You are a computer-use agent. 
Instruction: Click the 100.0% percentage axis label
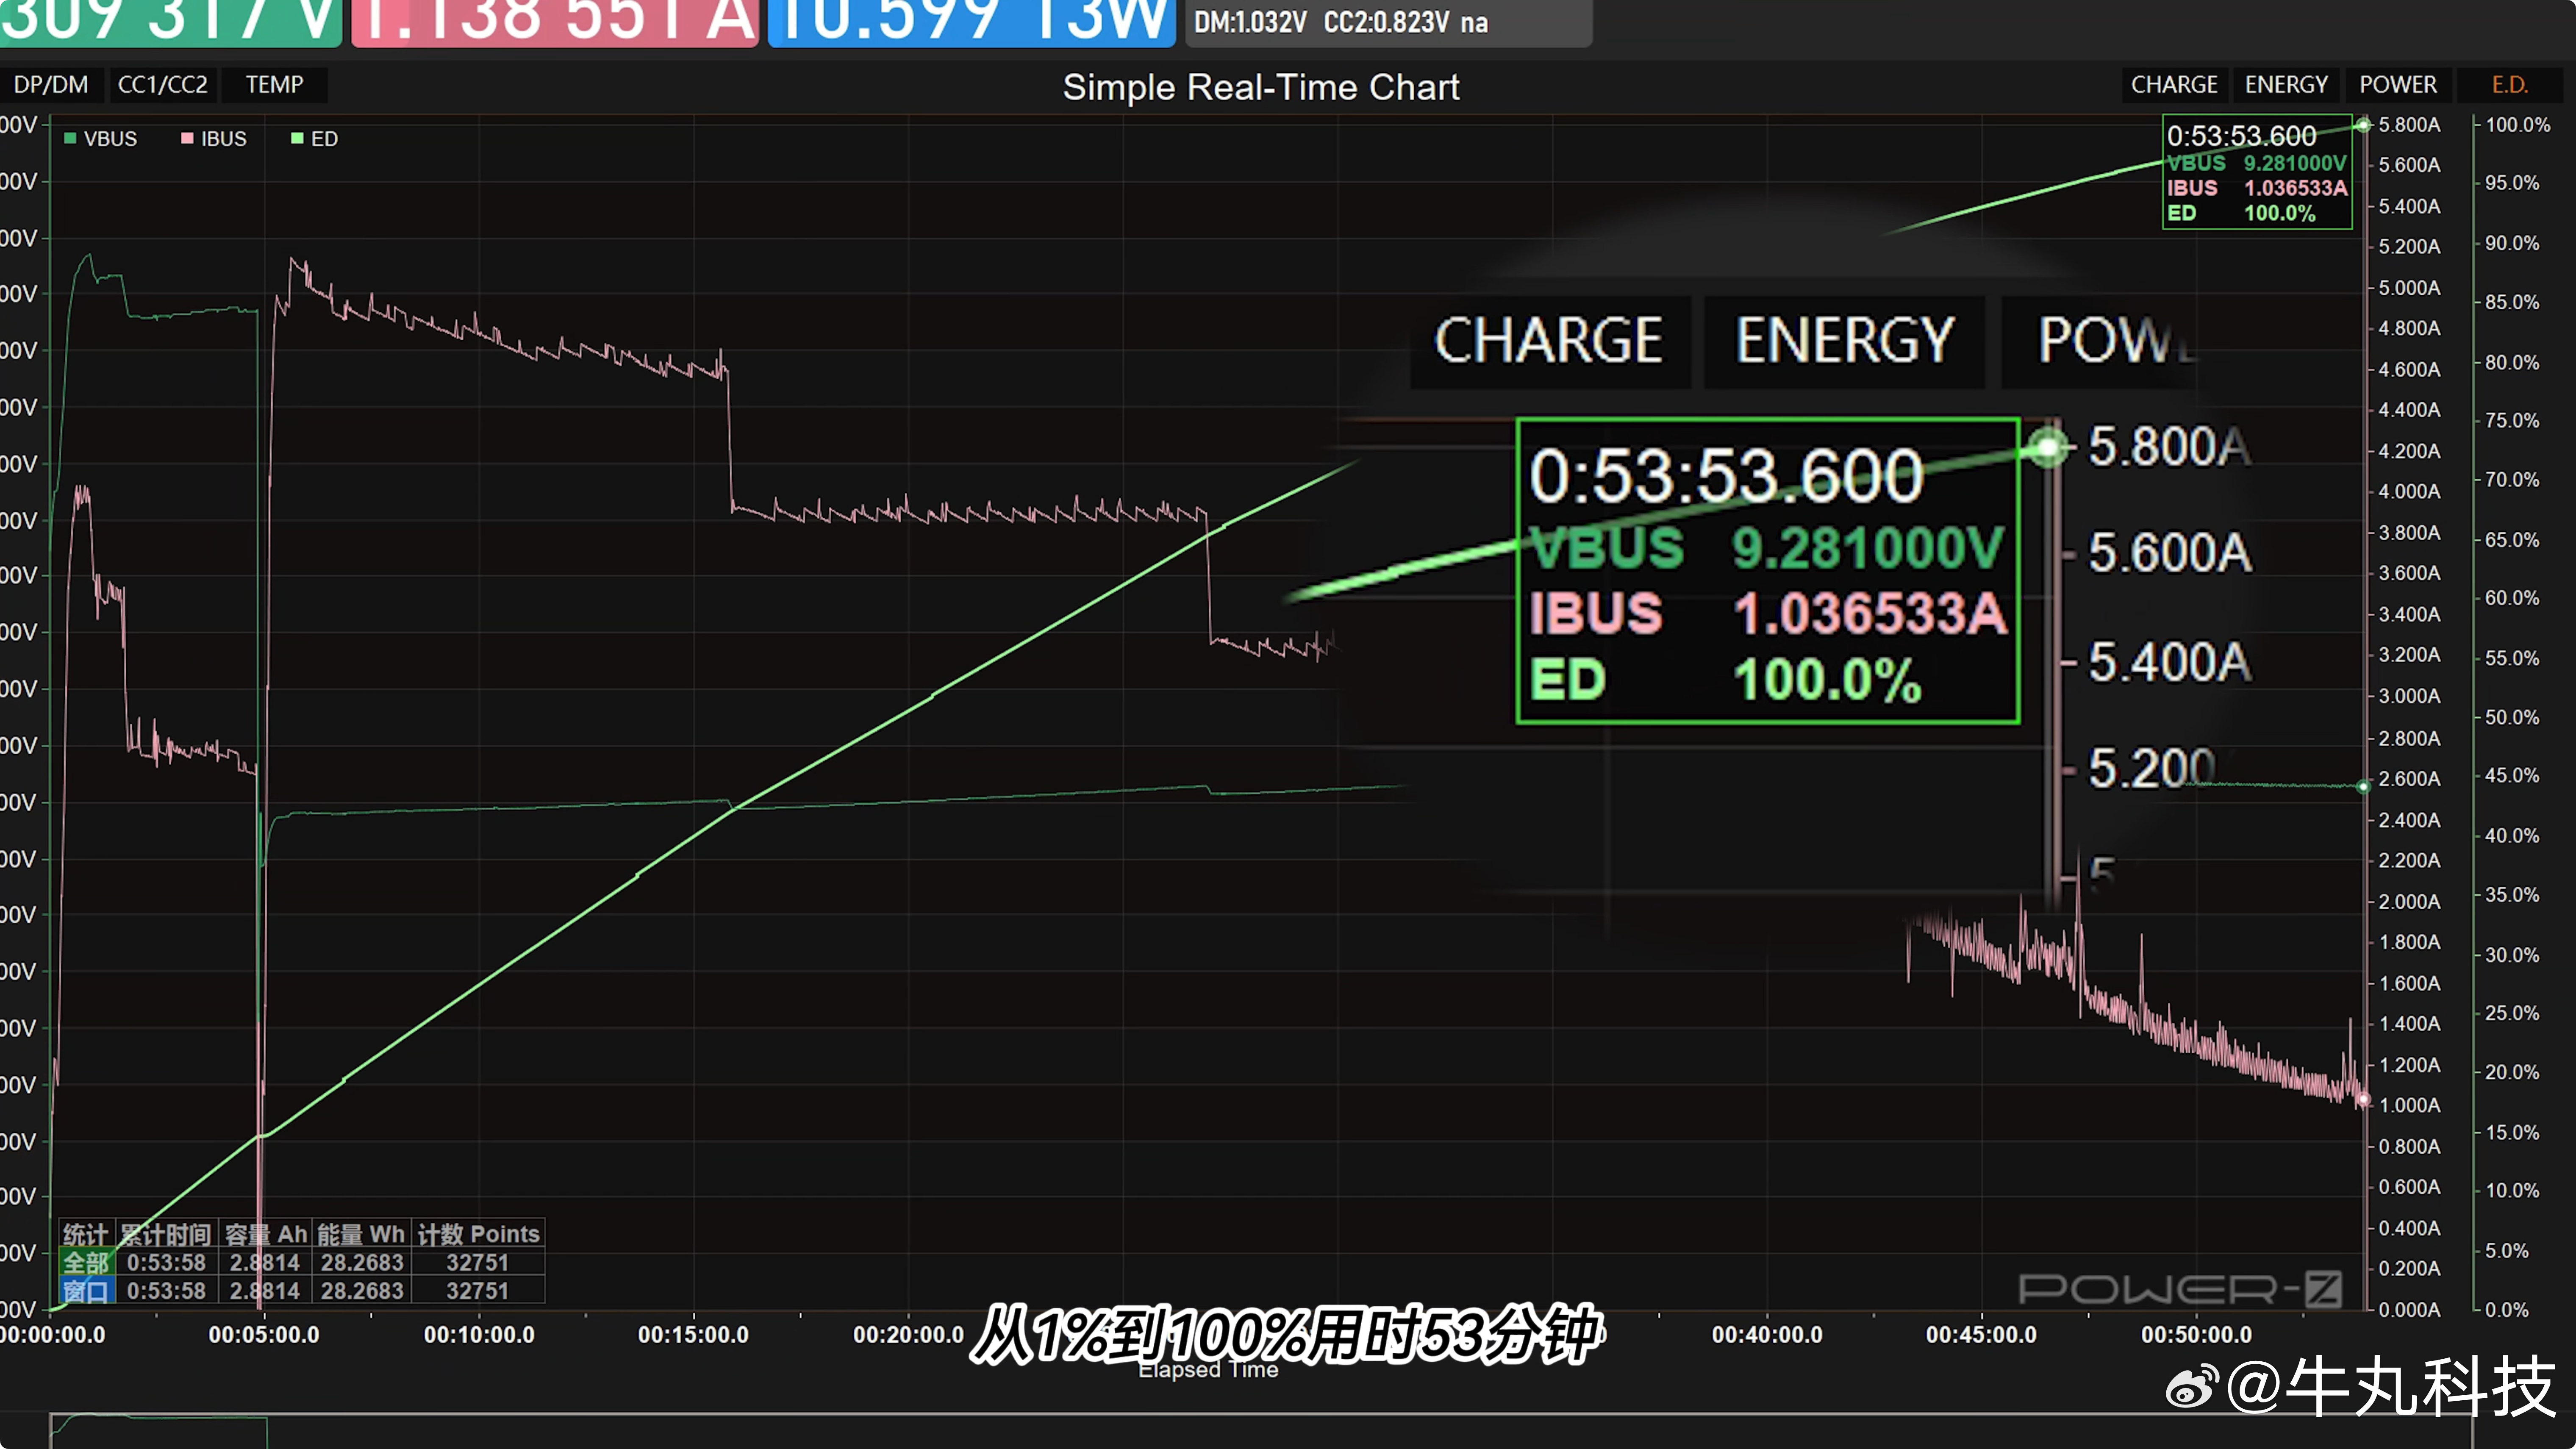coord(2518,125)
